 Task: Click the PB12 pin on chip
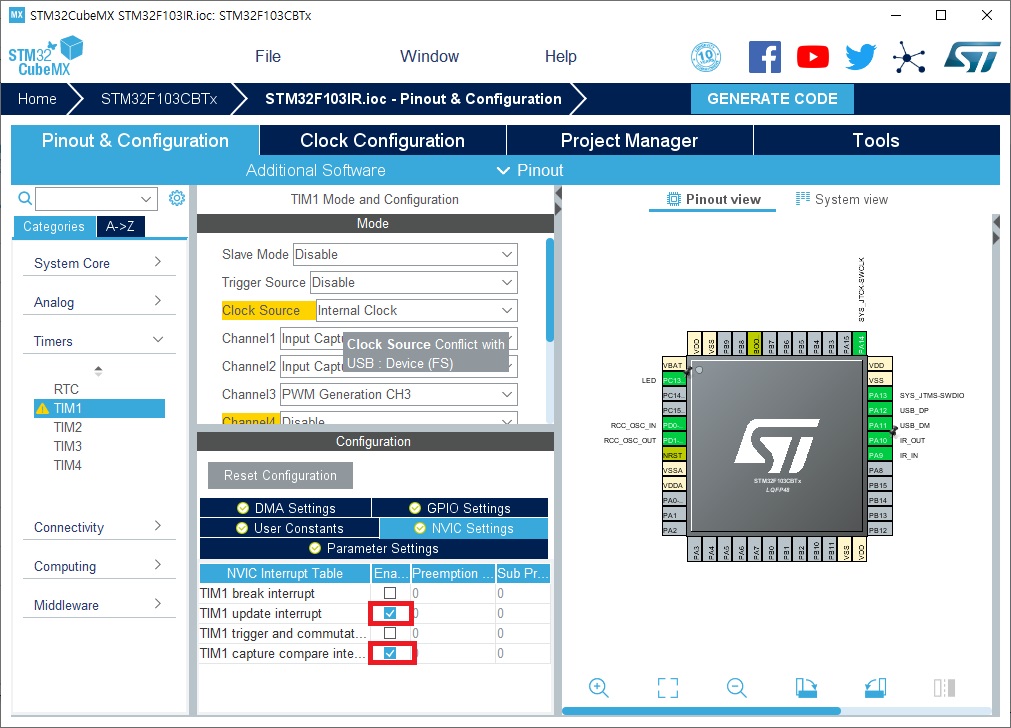[x=880, y=530]
